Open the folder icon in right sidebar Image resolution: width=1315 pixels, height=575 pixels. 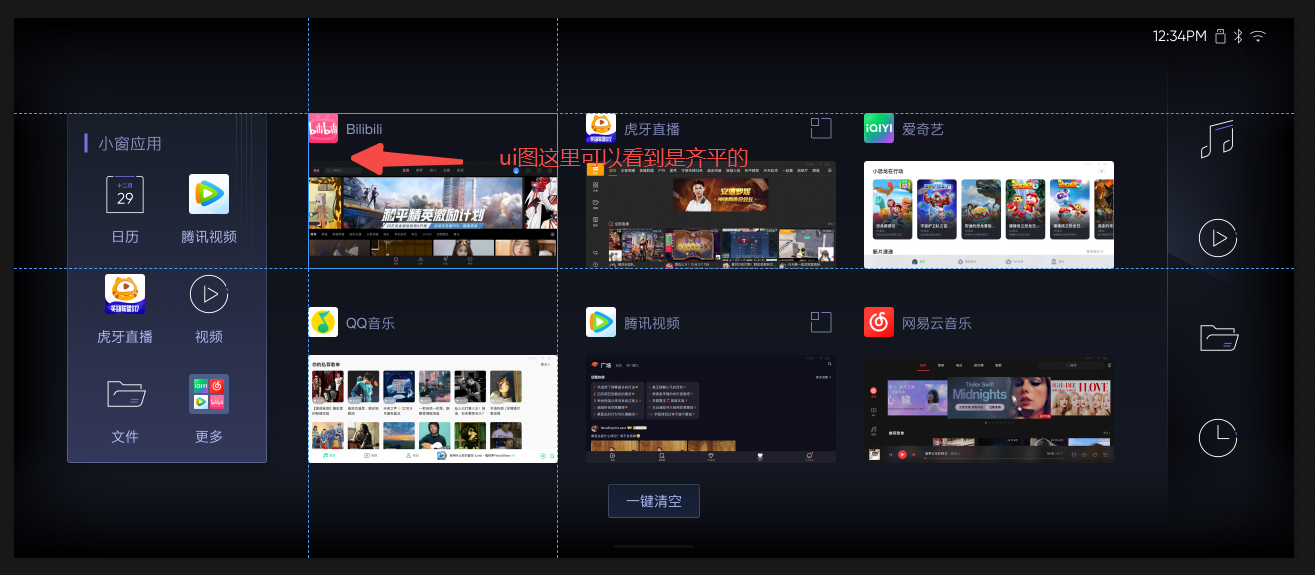[x=1219, y=338]
